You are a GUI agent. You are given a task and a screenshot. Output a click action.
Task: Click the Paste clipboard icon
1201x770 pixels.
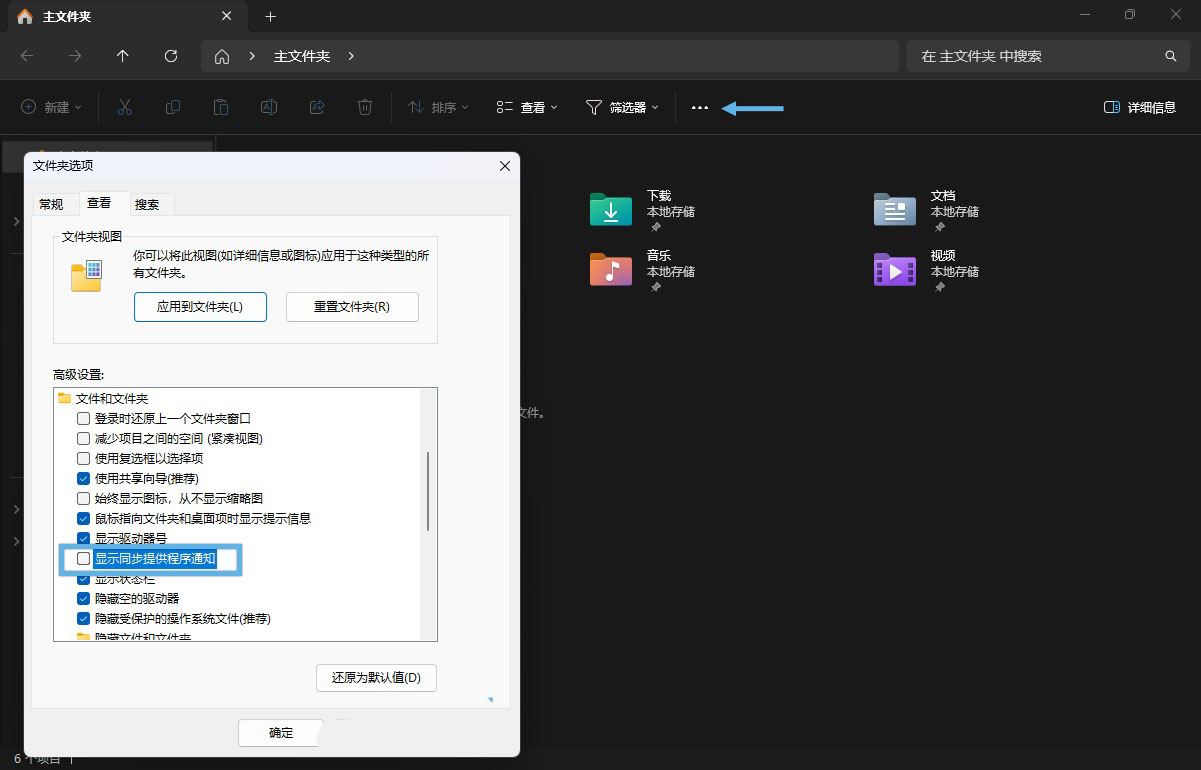221,107
